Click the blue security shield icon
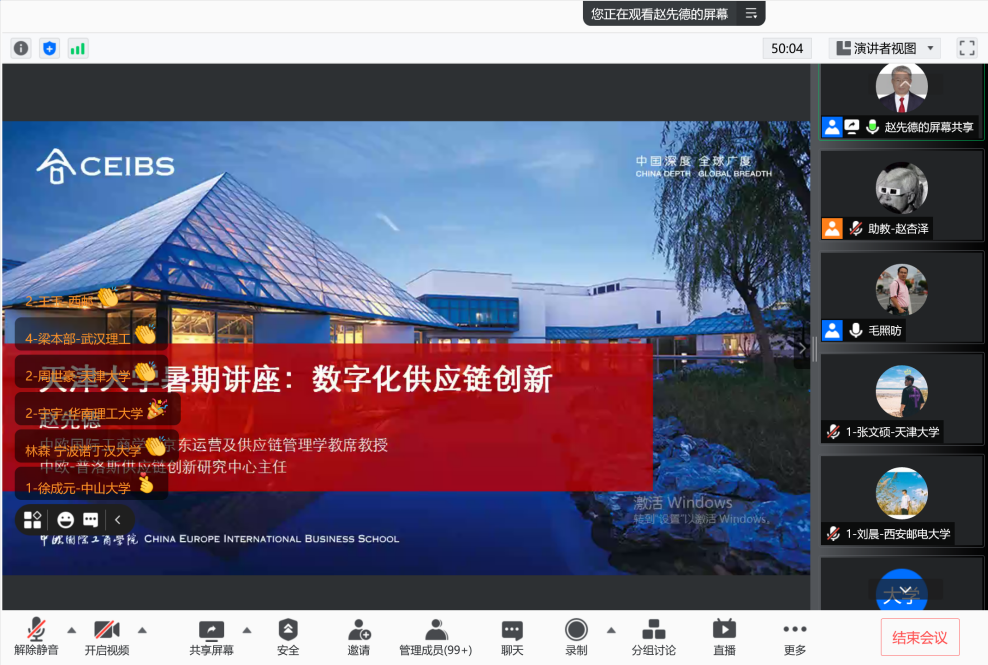This screenshot has height=665, width=988. click(x=49, y=48)
